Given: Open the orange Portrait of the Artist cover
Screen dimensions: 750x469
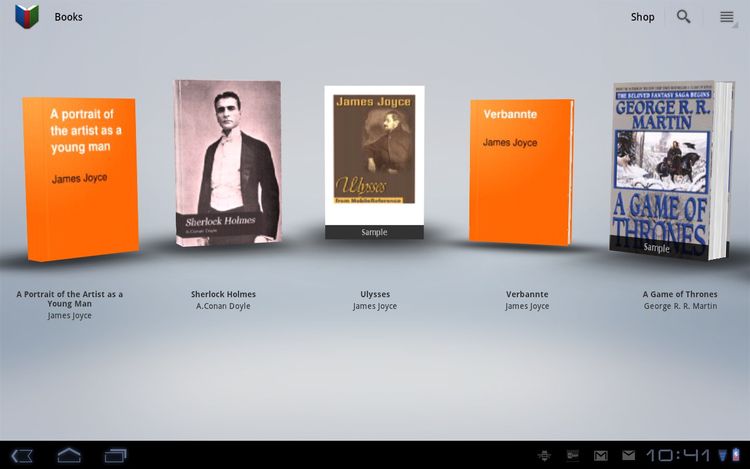Looking at the screenshot, I should [80, 177].
